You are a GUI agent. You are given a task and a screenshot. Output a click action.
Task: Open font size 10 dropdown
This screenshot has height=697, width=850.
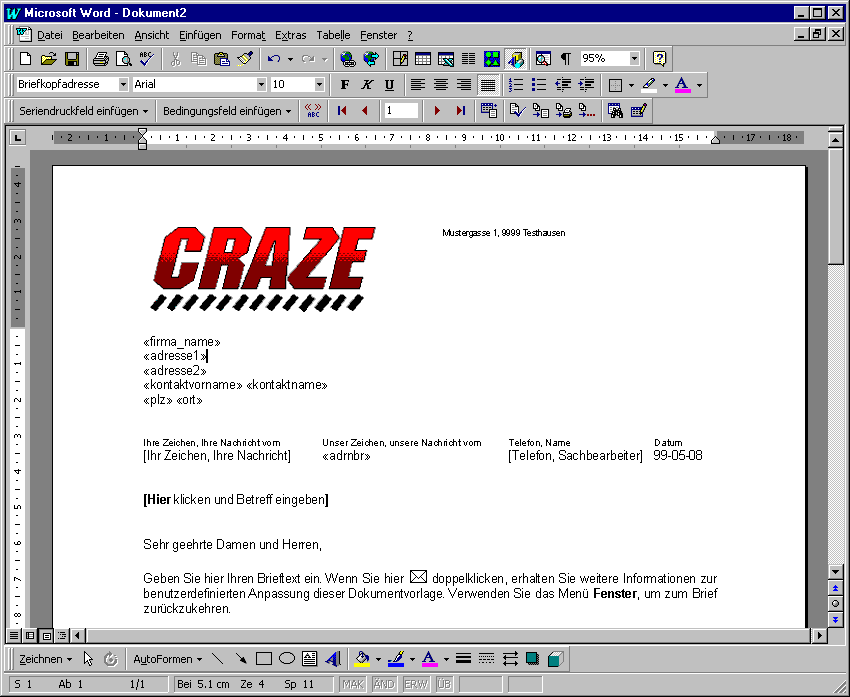[x=319, y=85]
